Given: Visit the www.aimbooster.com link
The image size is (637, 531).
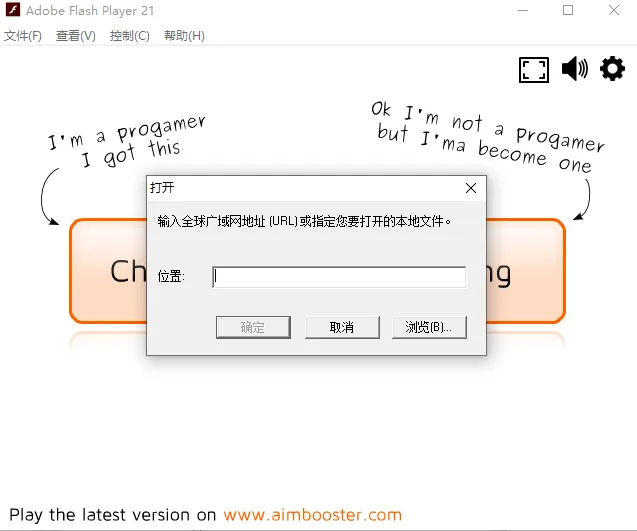Looking at the screenshot, I should [x=312, y=515].
